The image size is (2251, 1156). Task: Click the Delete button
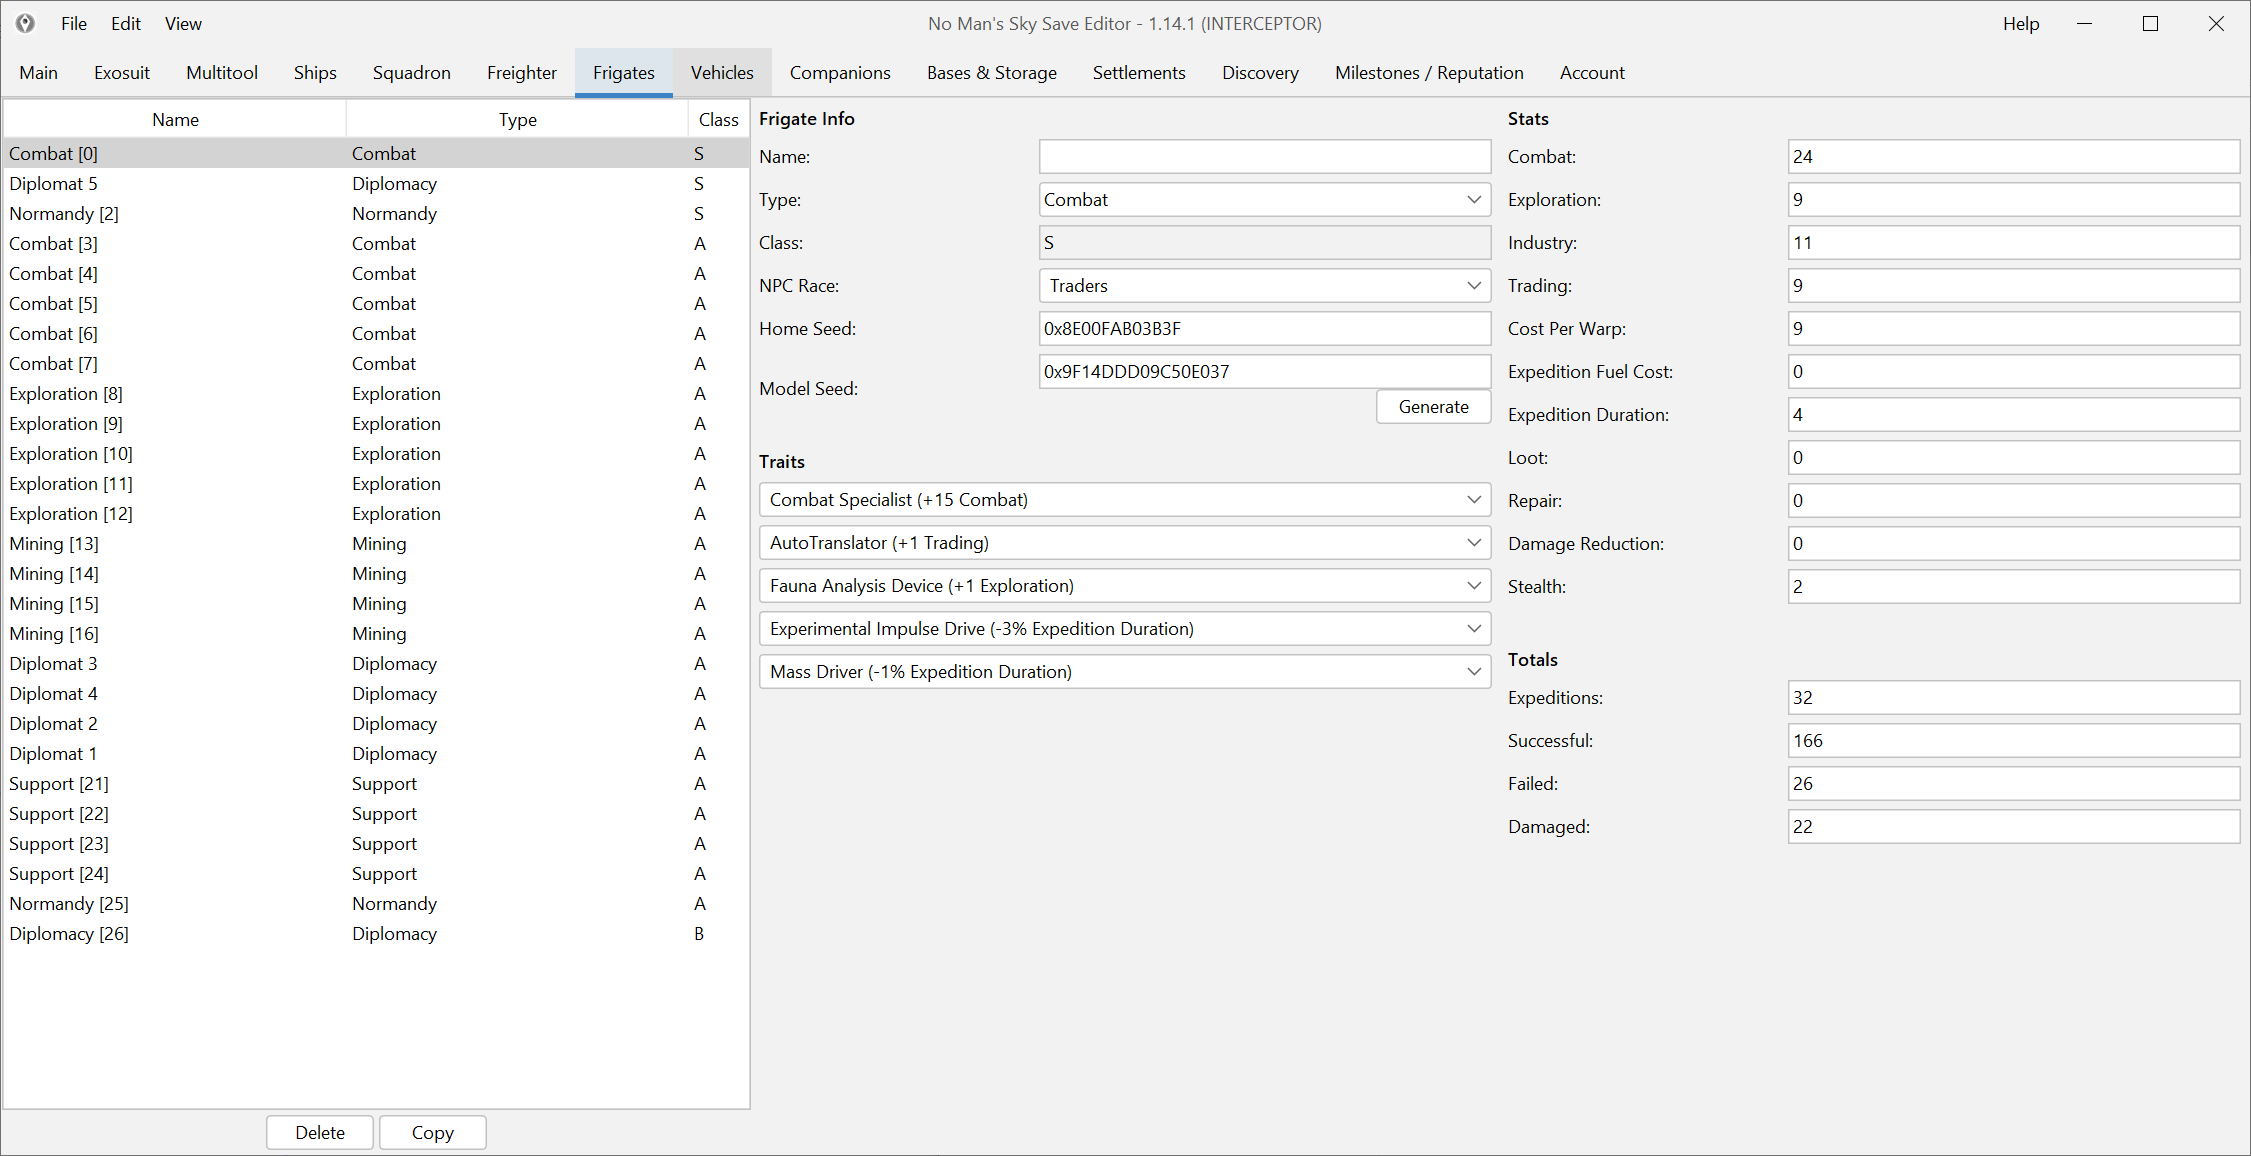[320, 1132]
